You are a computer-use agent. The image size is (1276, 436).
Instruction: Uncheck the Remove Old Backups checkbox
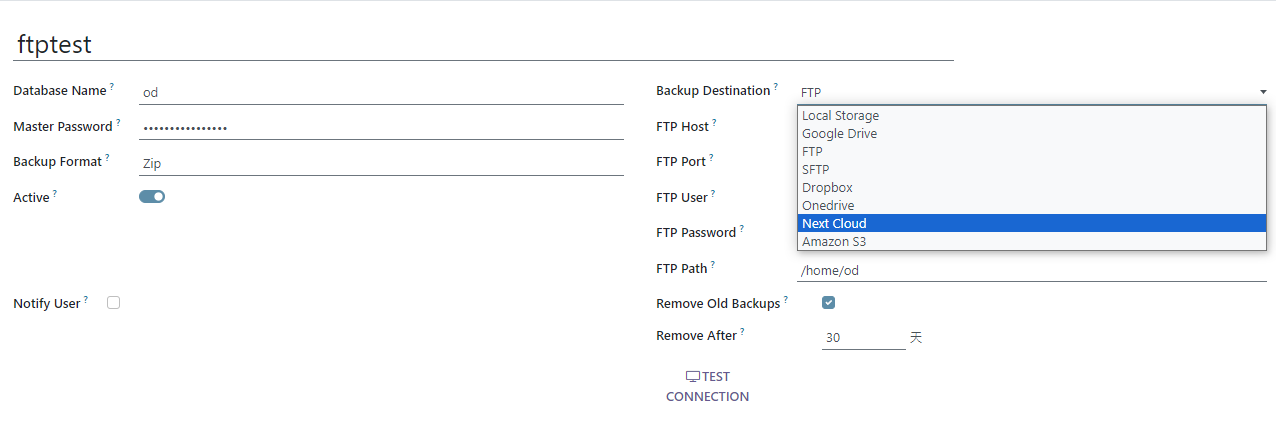(x=828, y=302)
